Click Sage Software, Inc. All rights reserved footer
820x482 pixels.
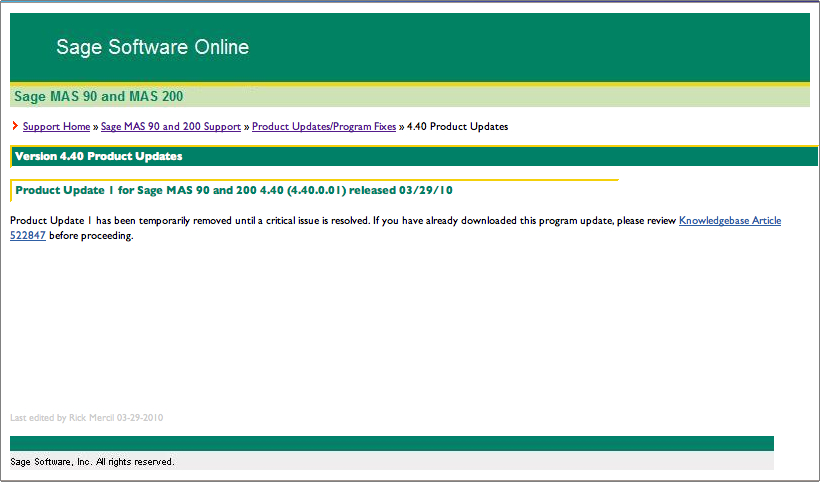[92, 462]
